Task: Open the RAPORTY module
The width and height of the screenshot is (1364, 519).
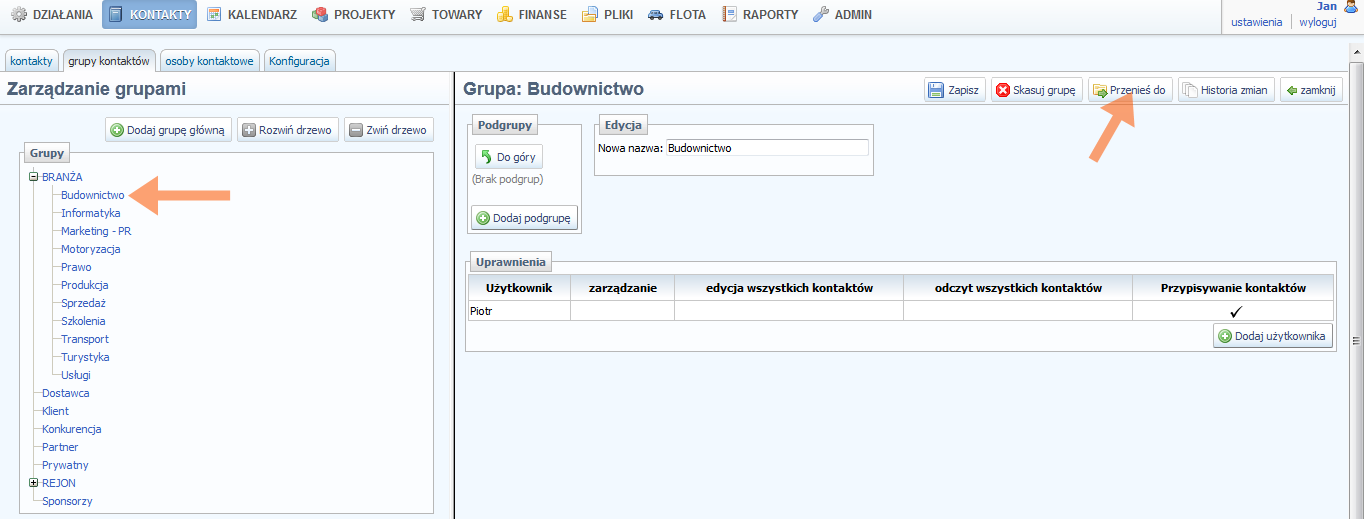Action: (x=759, y=15)
